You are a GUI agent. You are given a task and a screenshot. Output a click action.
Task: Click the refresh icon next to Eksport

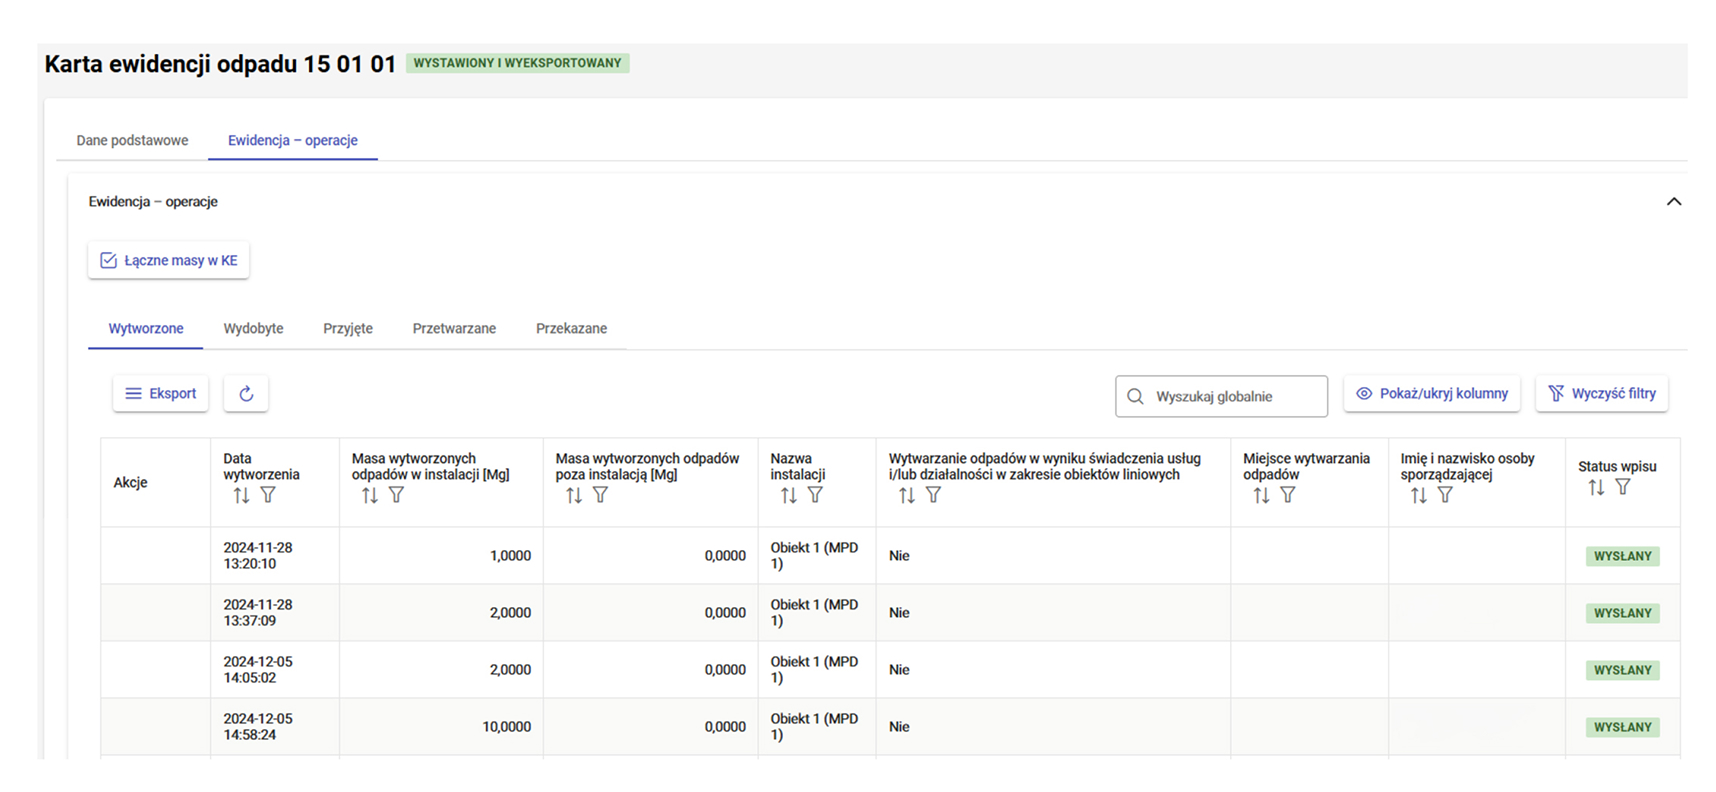point(246,394)
